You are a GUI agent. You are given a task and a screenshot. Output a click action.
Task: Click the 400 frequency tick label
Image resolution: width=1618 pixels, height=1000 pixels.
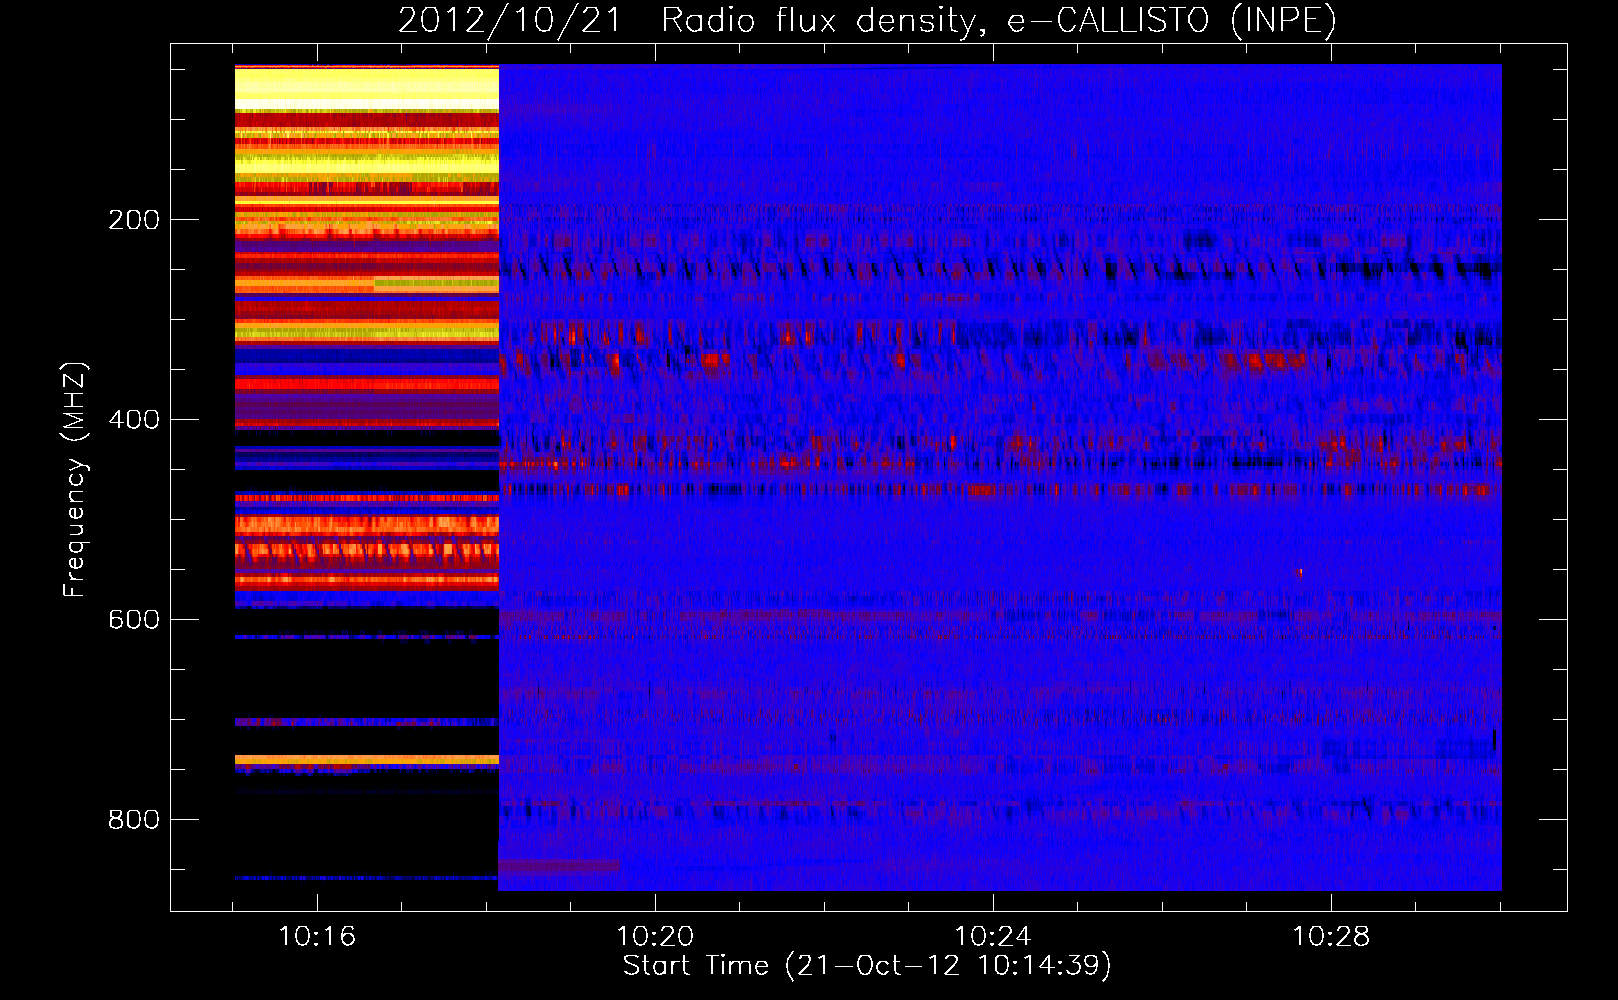pos(134,420)
